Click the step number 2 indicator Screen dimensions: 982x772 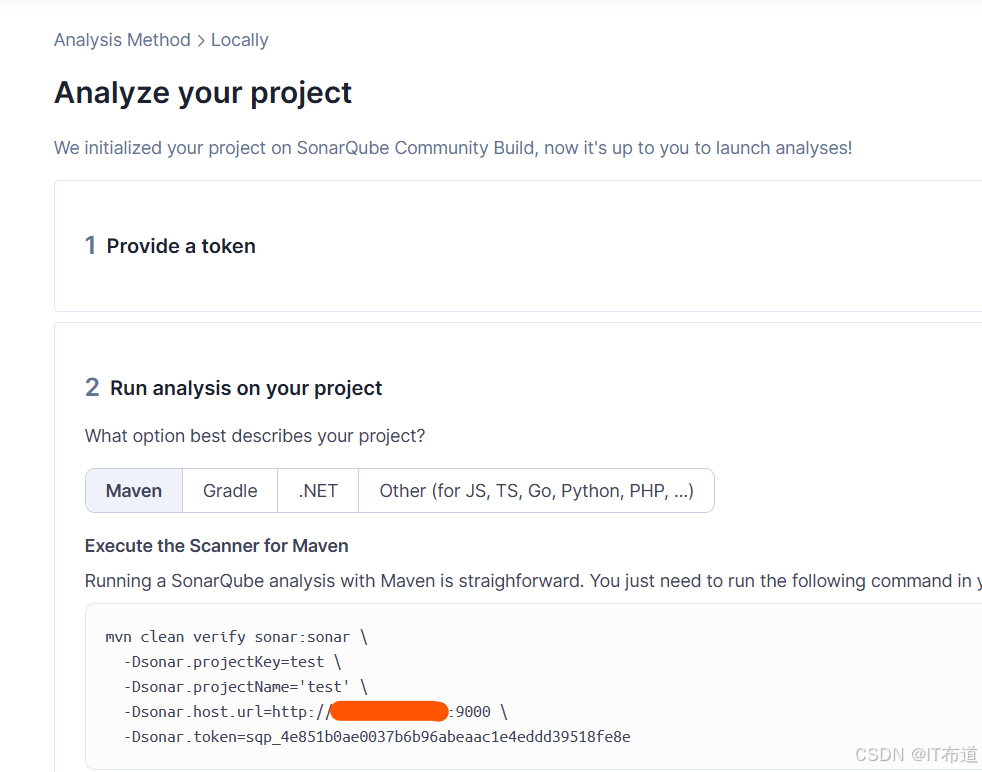click(x=92, y=388)
